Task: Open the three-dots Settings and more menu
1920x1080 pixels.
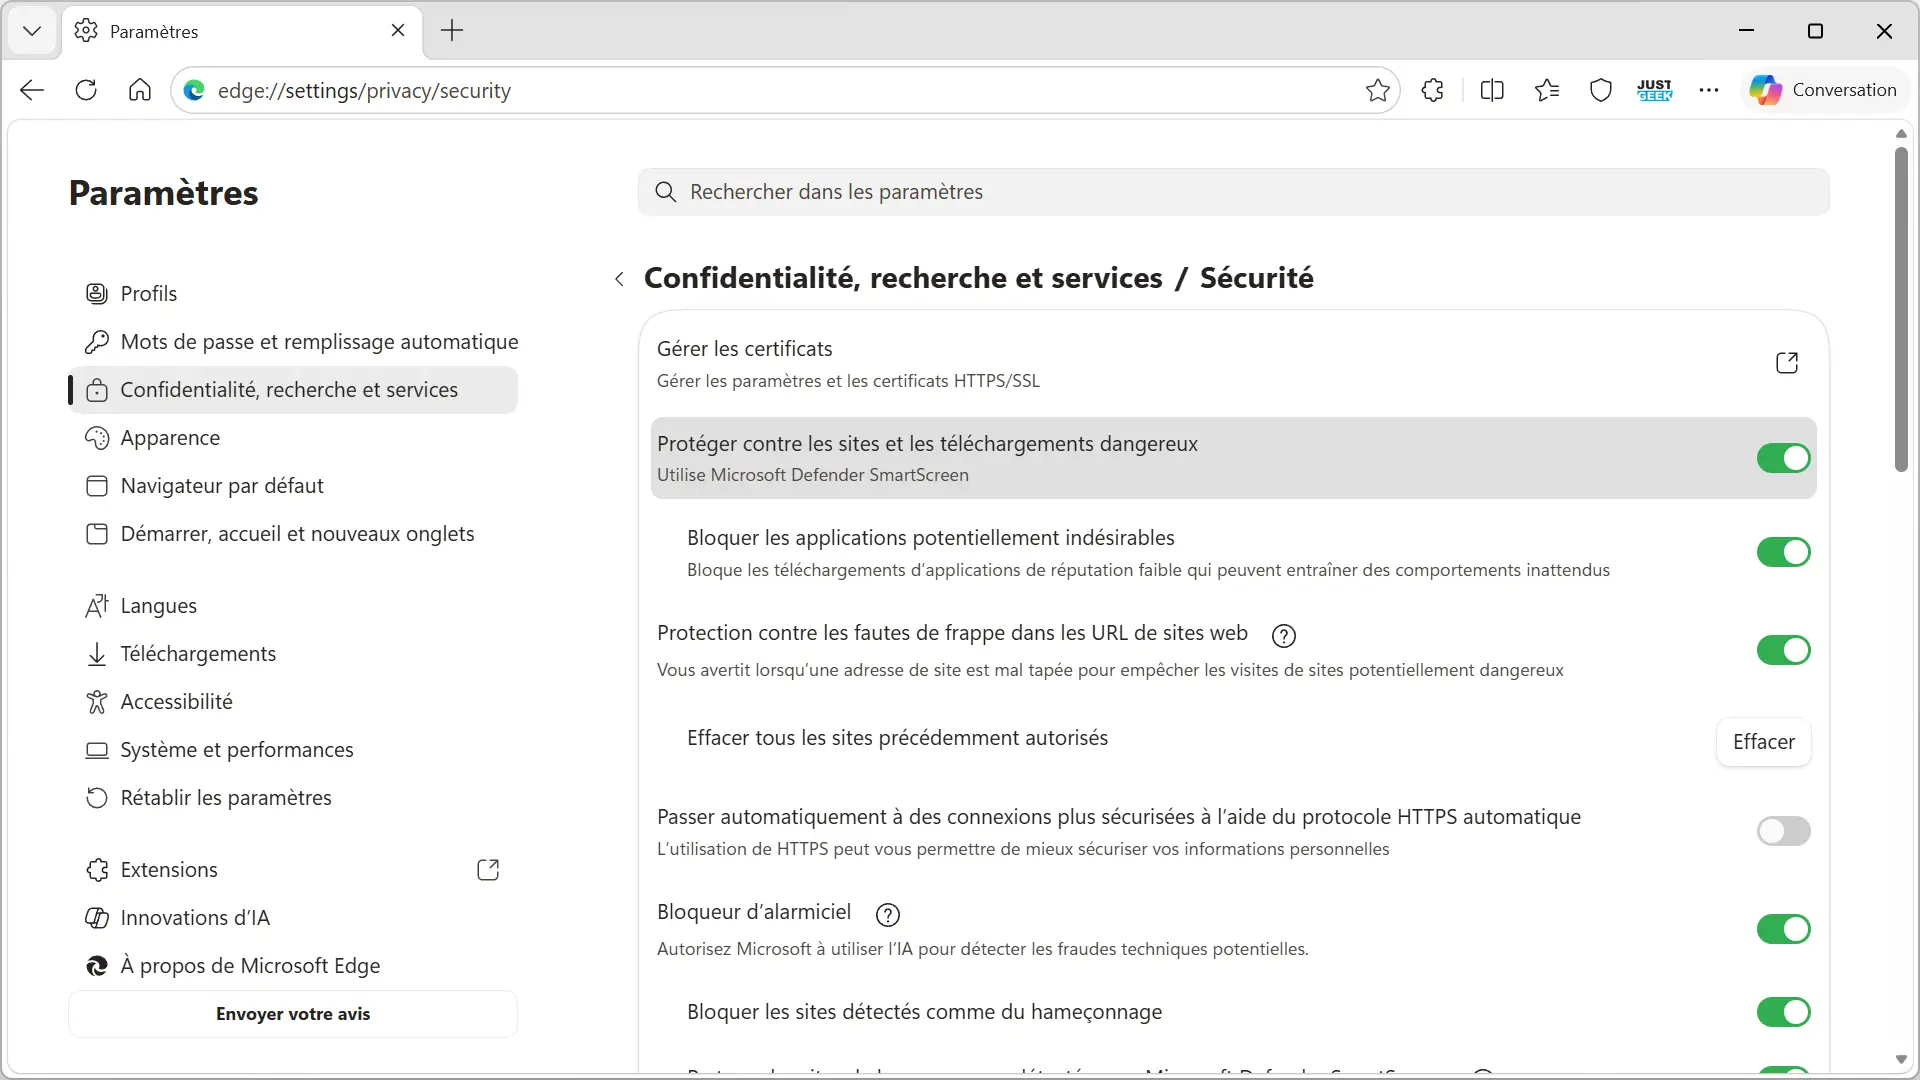Action: pyautogui.click(x=1709, y=90)
